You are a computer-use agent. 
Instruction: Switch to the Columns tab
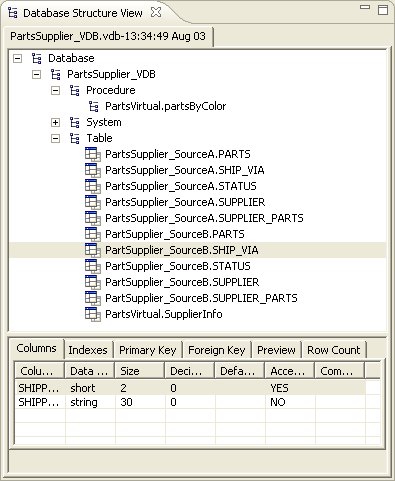point(36,349)
